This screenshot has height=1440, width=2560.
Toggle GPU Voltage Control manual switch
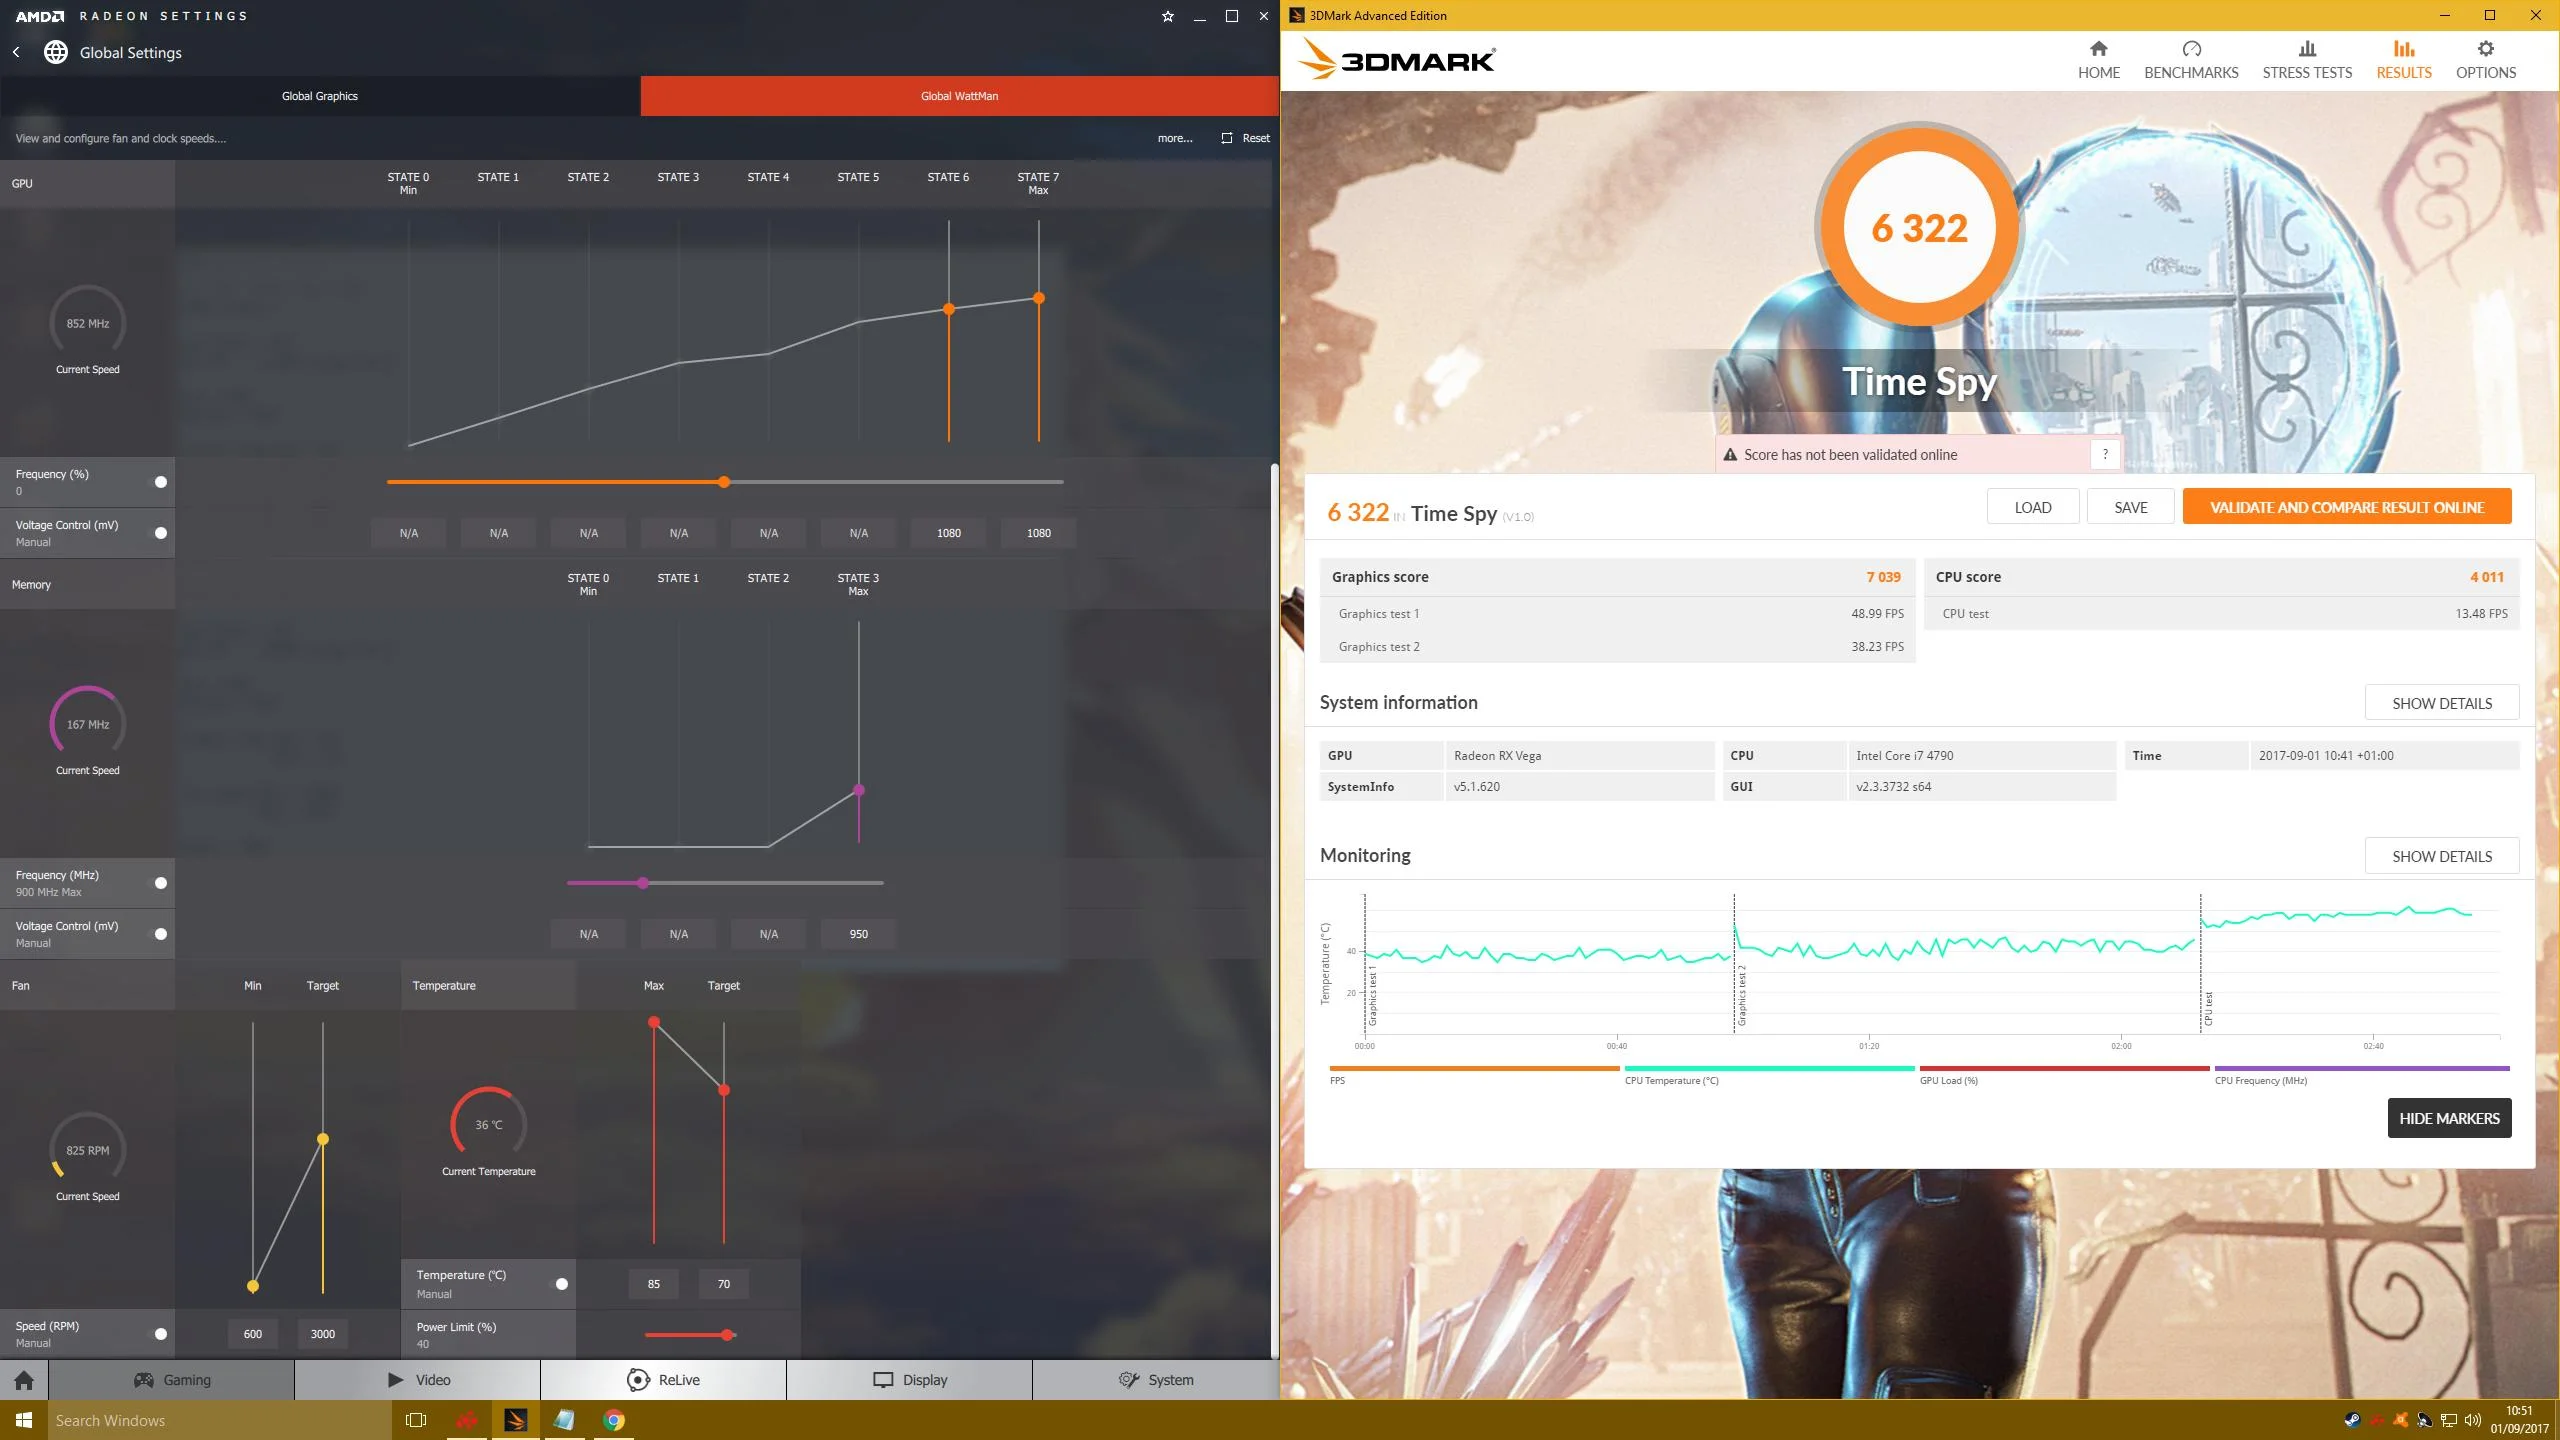[x=160, y=533]
